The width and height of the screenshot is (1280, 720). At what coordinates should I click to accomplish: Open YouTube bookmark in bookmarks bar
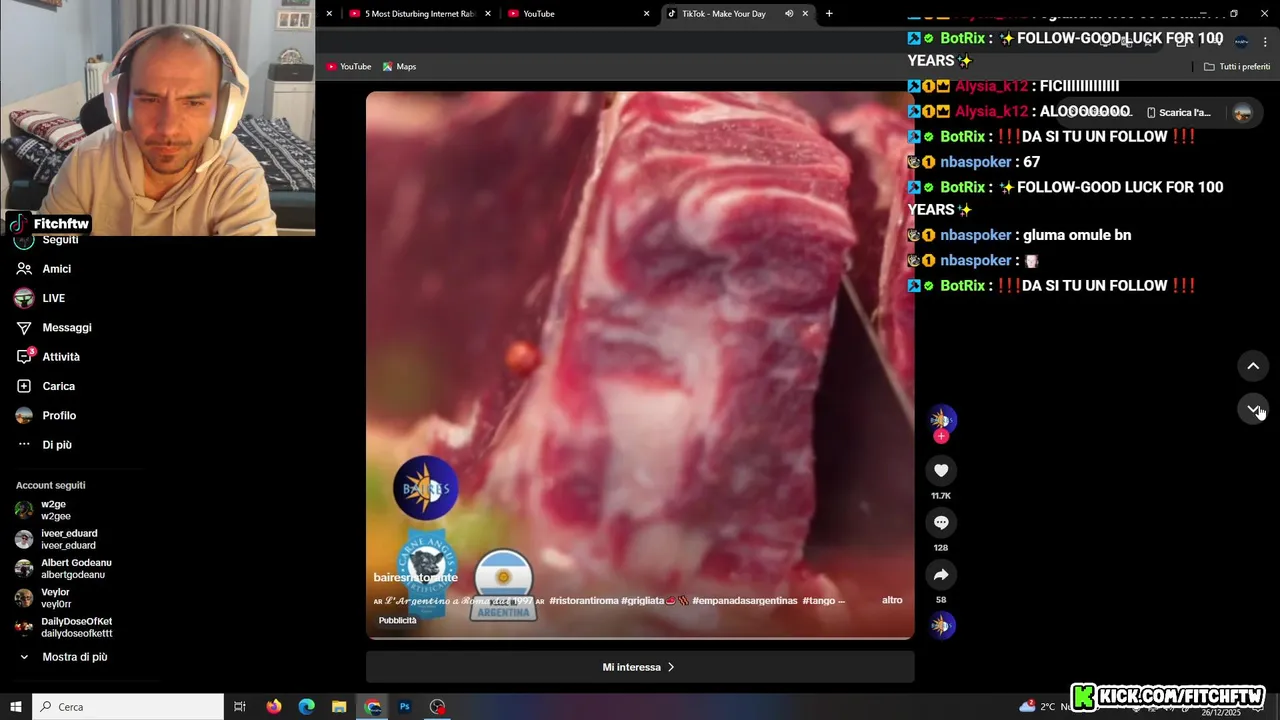pyautogui.click(x=348, y=67)
